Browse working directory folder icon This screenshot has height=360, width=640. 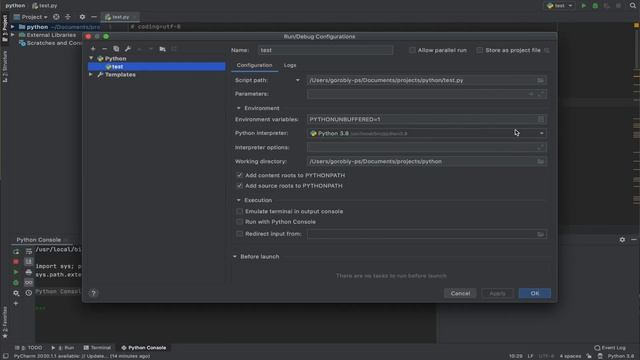point(540,162)
